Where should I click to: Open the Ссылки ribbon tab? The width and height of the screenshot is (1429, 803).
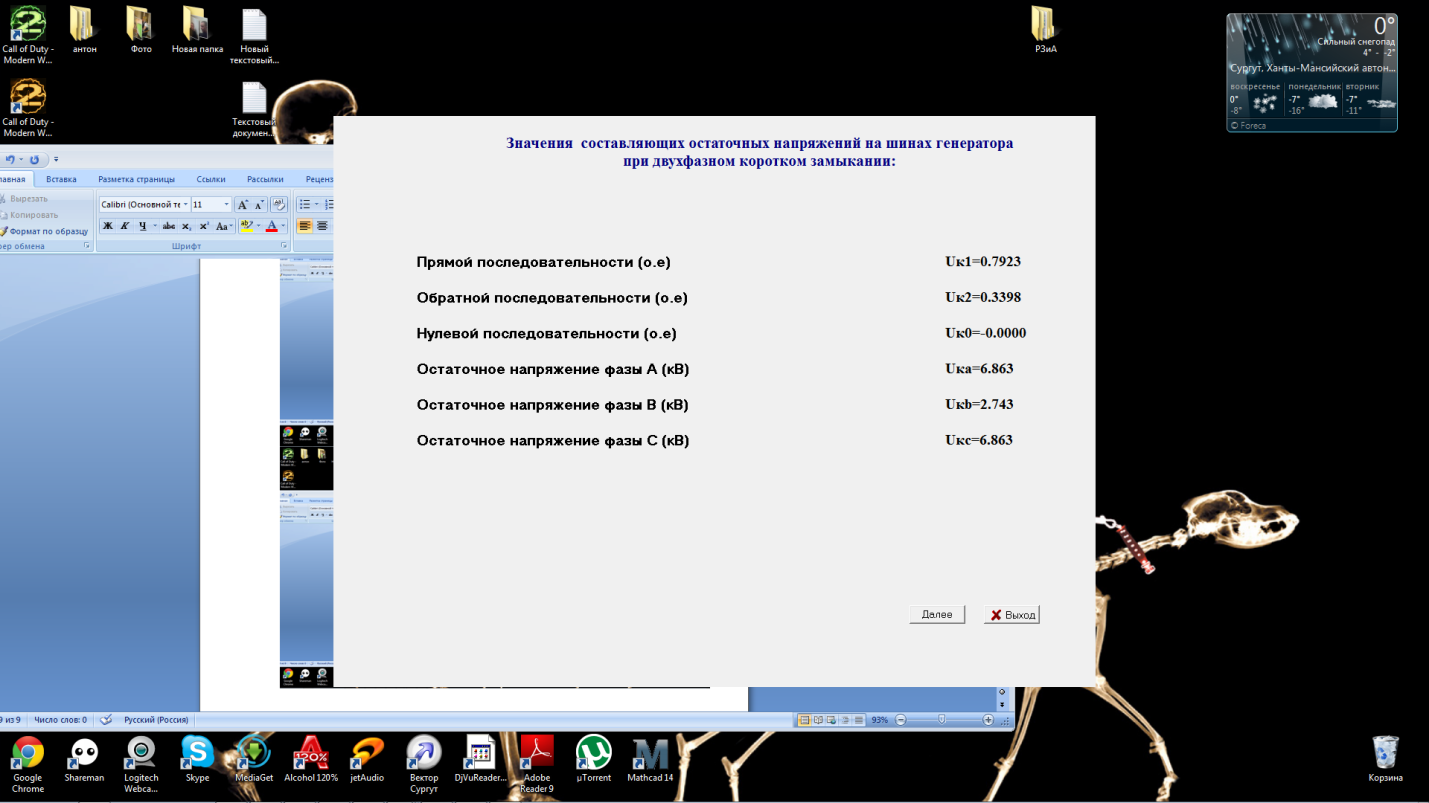click(x=211, y=179)
